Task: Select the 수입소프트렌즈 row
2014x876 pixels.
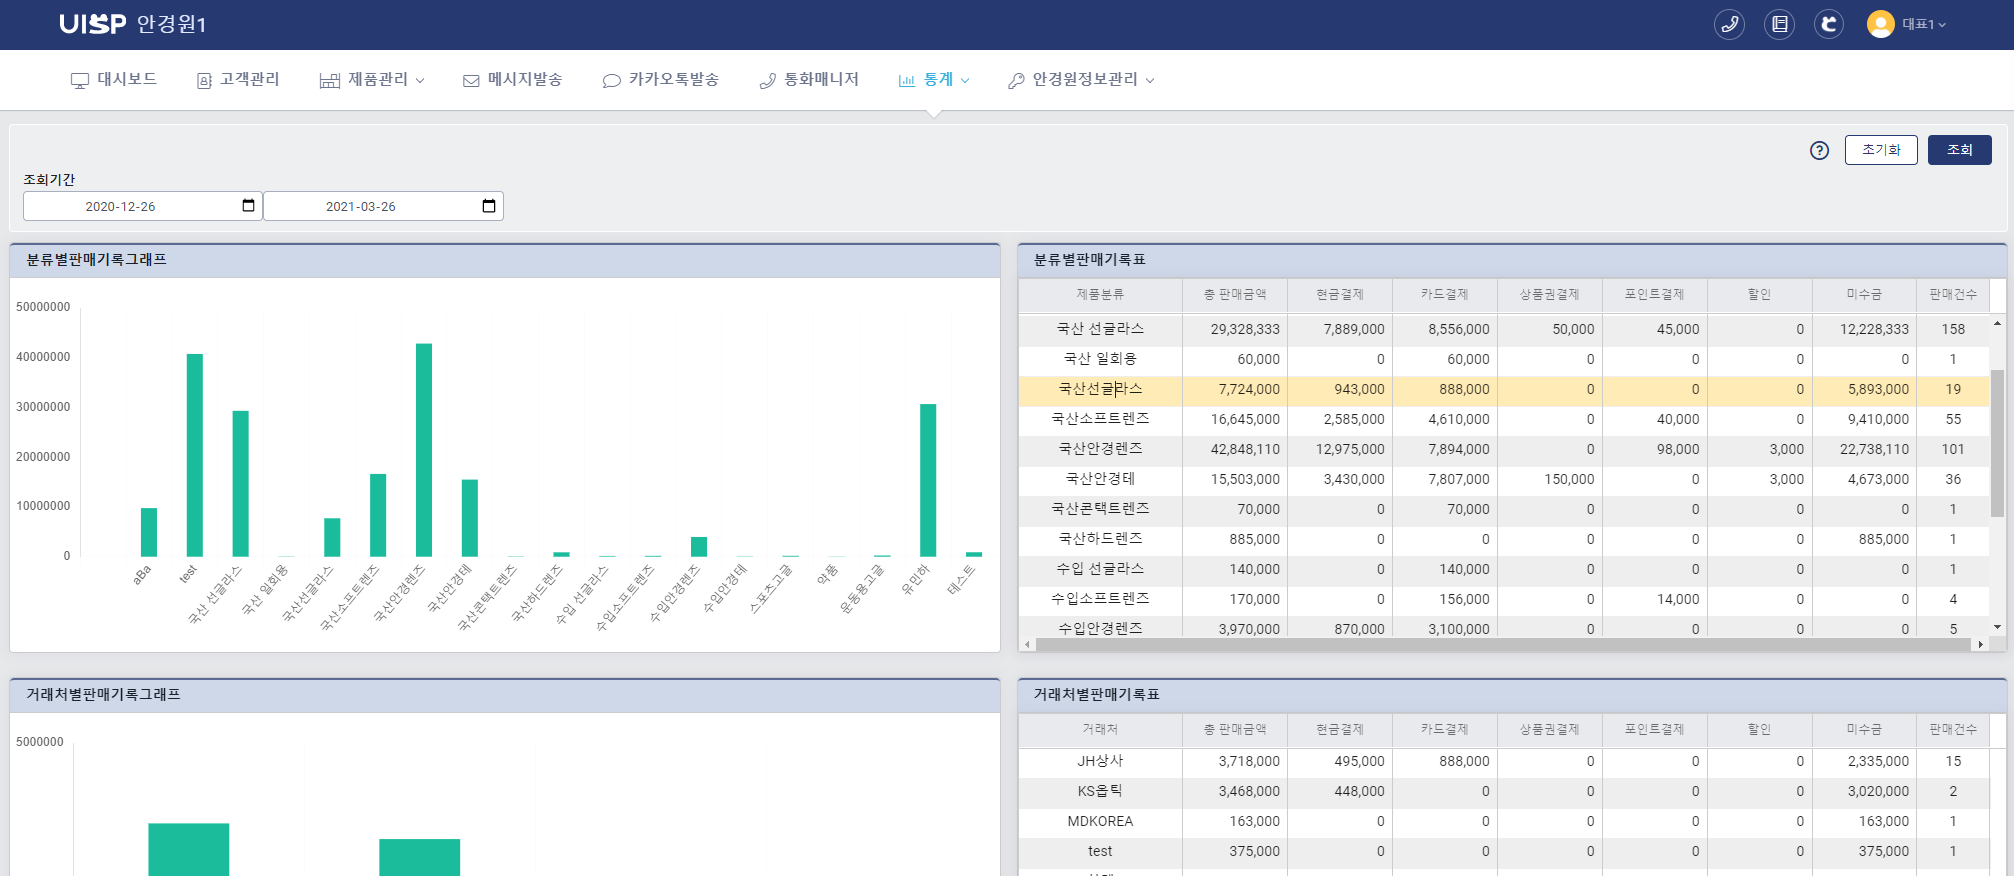Action: [x=1504, y=599]
